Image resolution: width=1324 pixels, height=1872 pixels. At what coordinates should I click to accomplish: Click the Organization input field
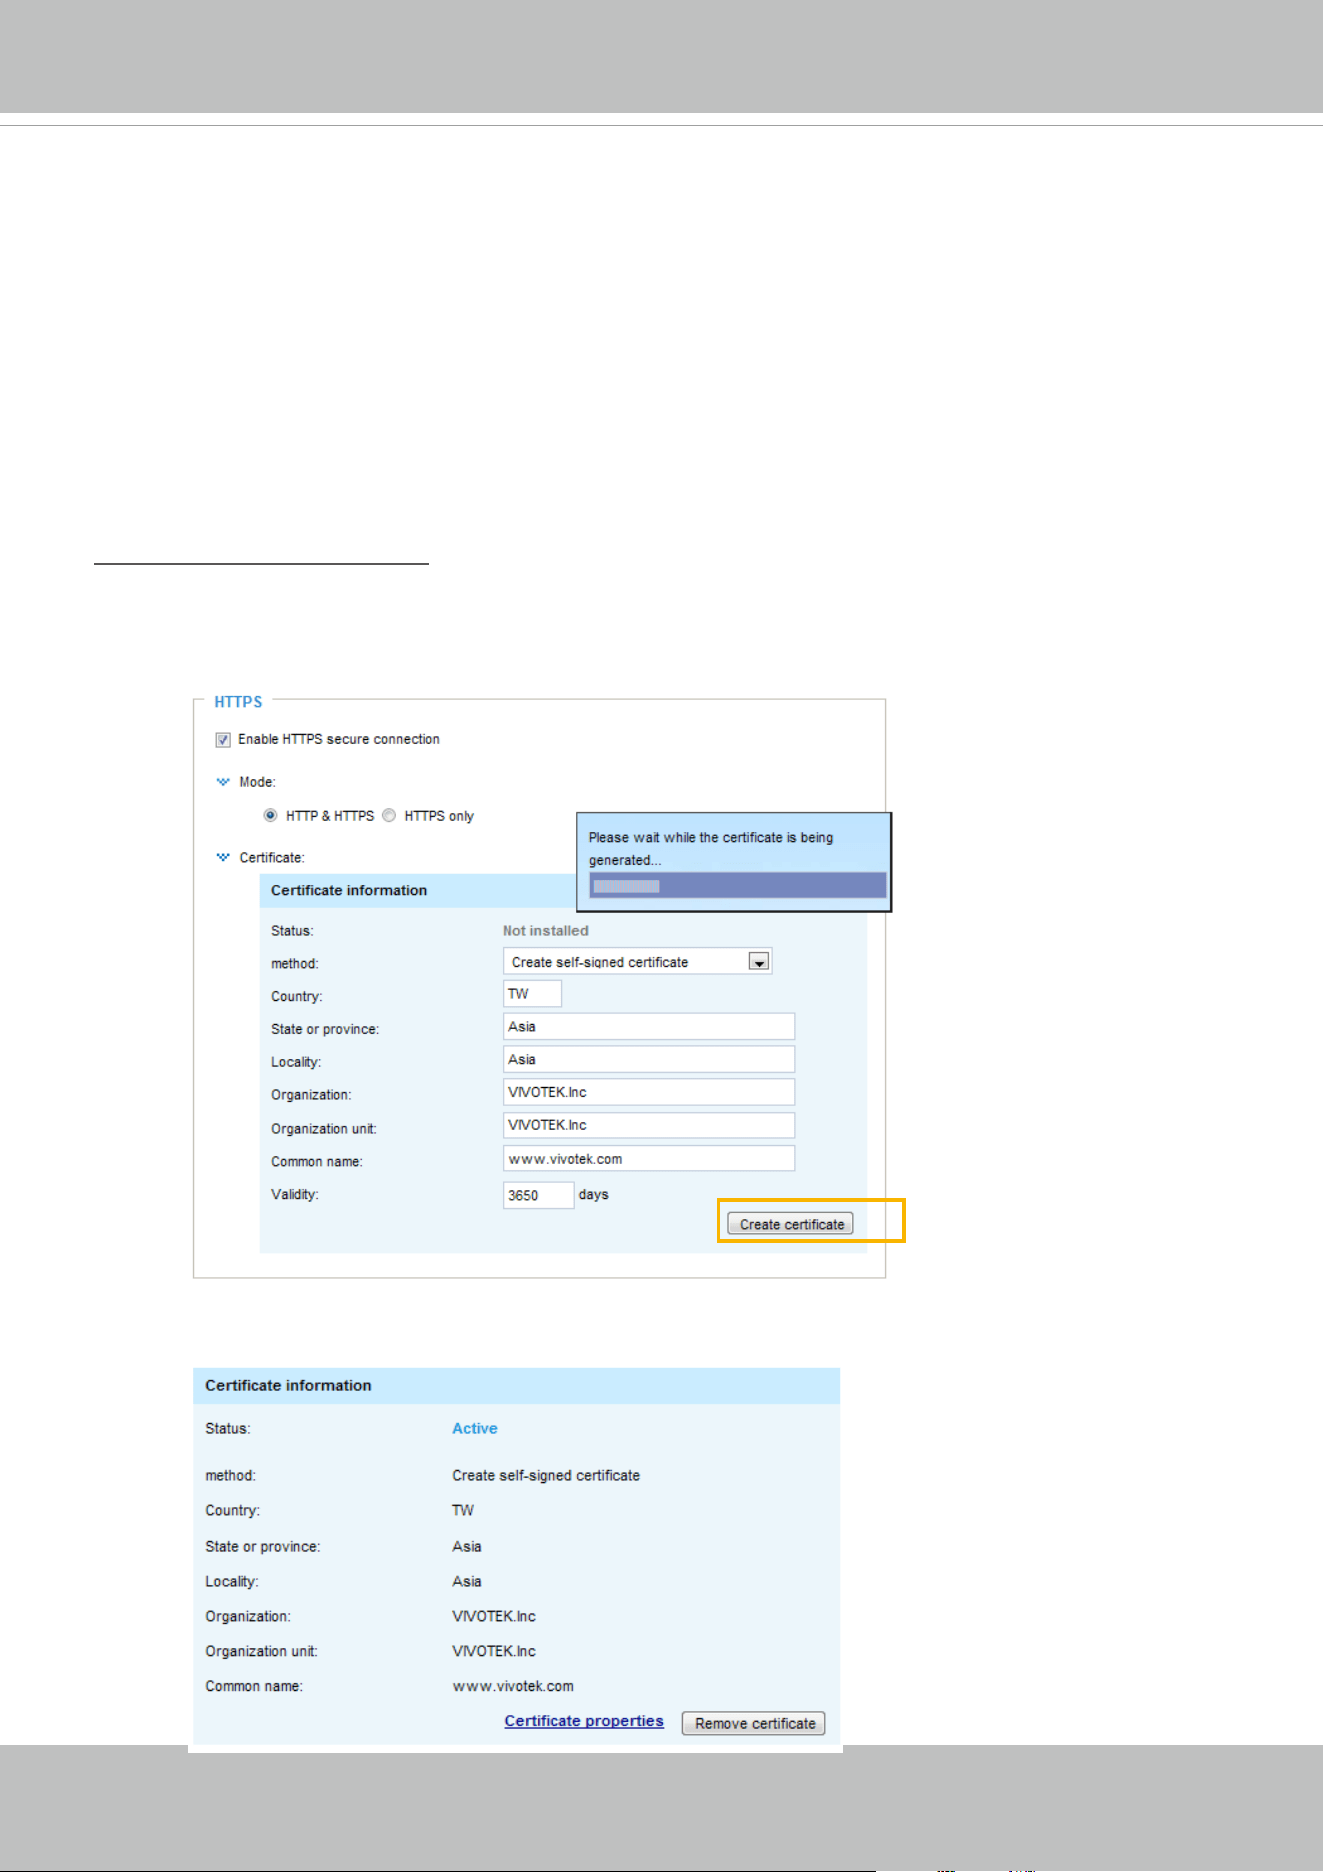649,1092
